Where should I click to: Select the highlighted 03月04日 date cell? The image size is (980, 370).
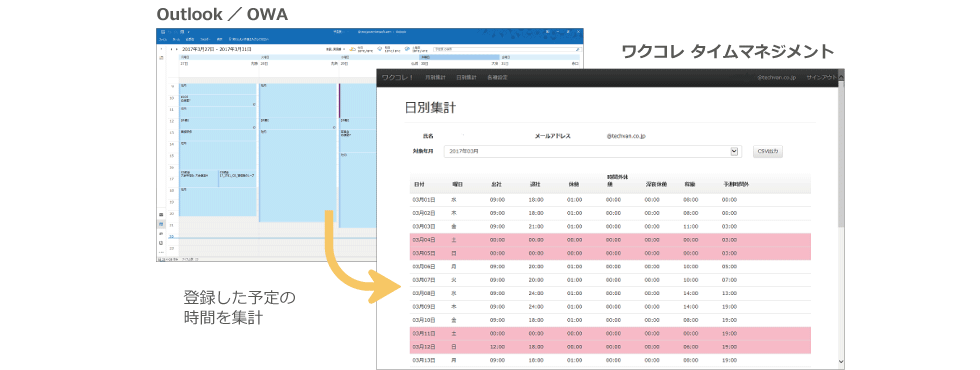click(x=424, y=239)
